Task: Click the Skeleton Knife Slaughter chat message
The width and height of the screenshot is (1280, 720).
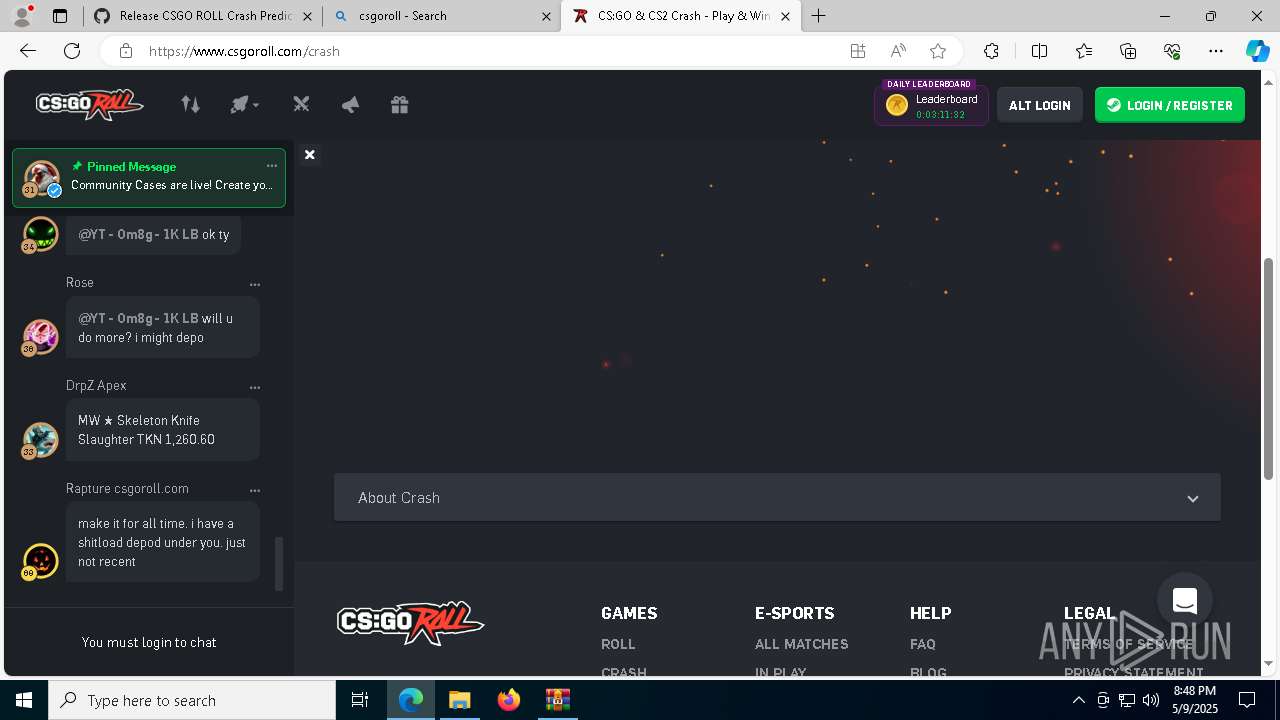Action: (x=163, y=430)
